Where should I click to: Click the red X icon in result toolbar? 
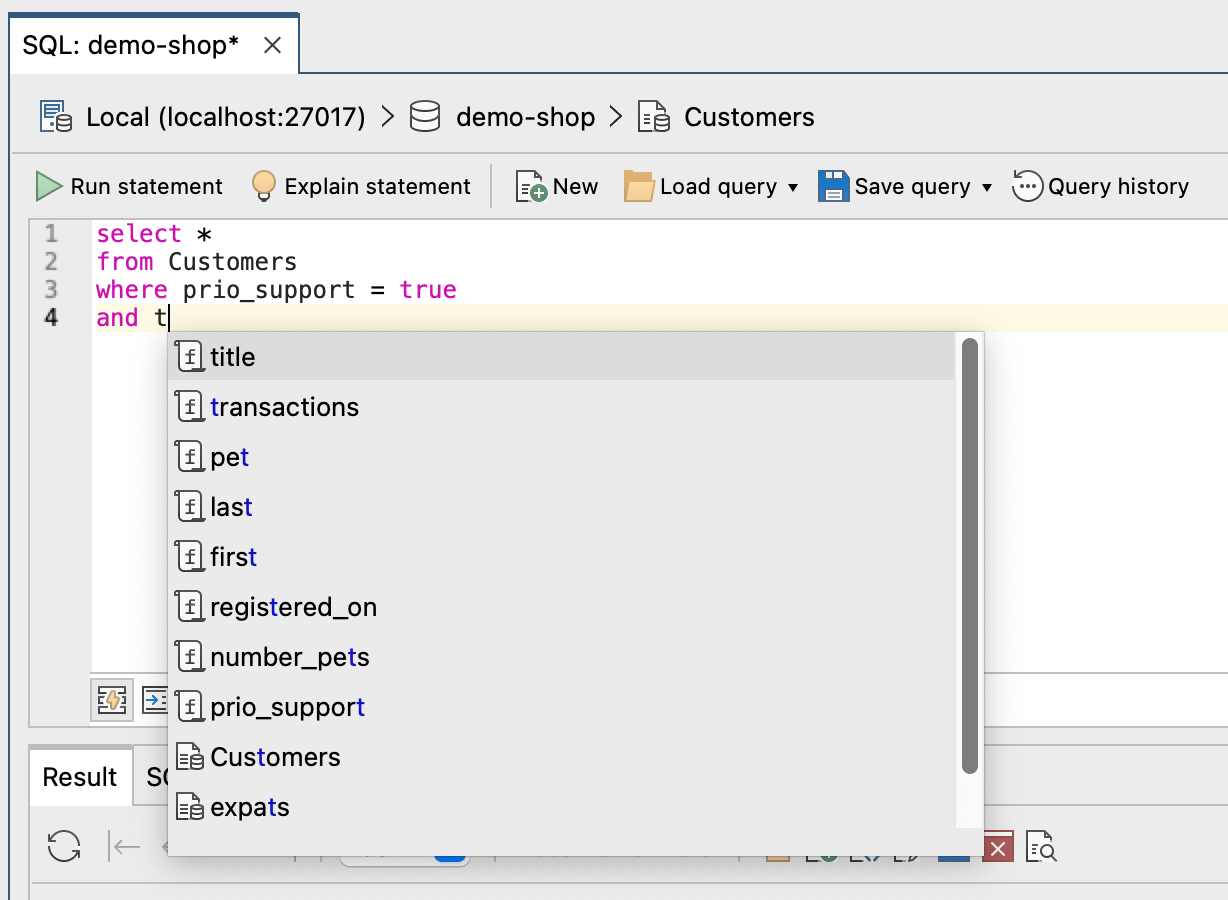click(997, 848)
